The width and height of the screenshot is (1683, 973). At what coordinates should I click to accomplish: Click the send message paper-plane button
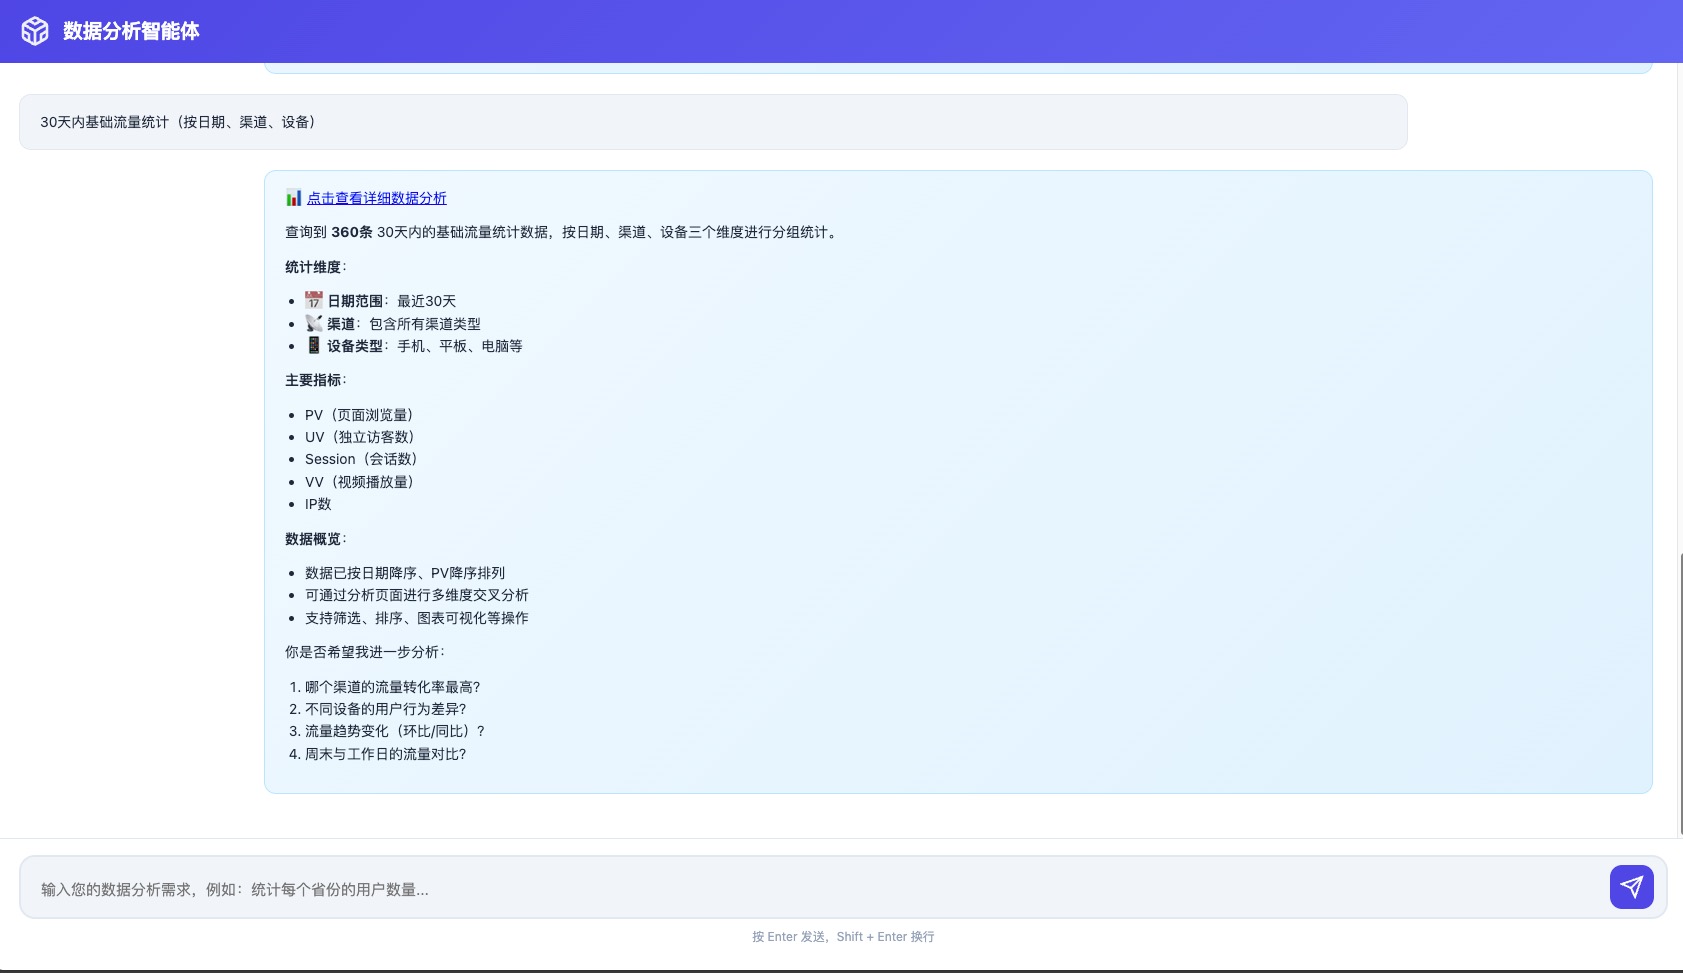pyautogui.click(x=1631, y=887)
